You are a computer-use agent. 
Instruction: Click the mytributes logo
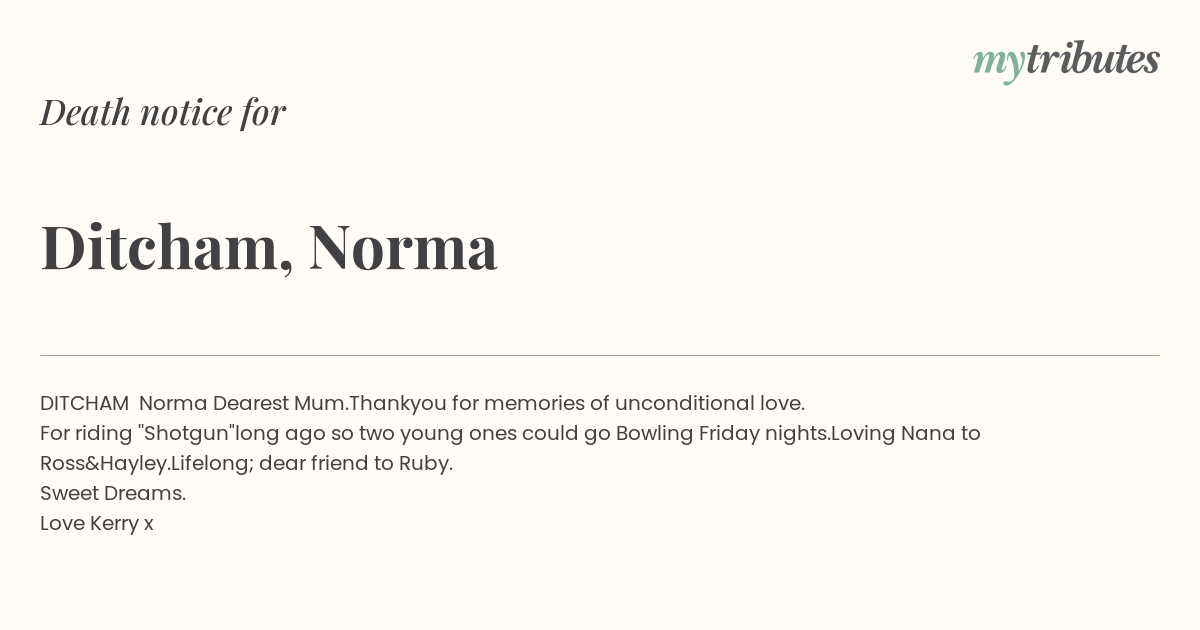click(1066, 61)
